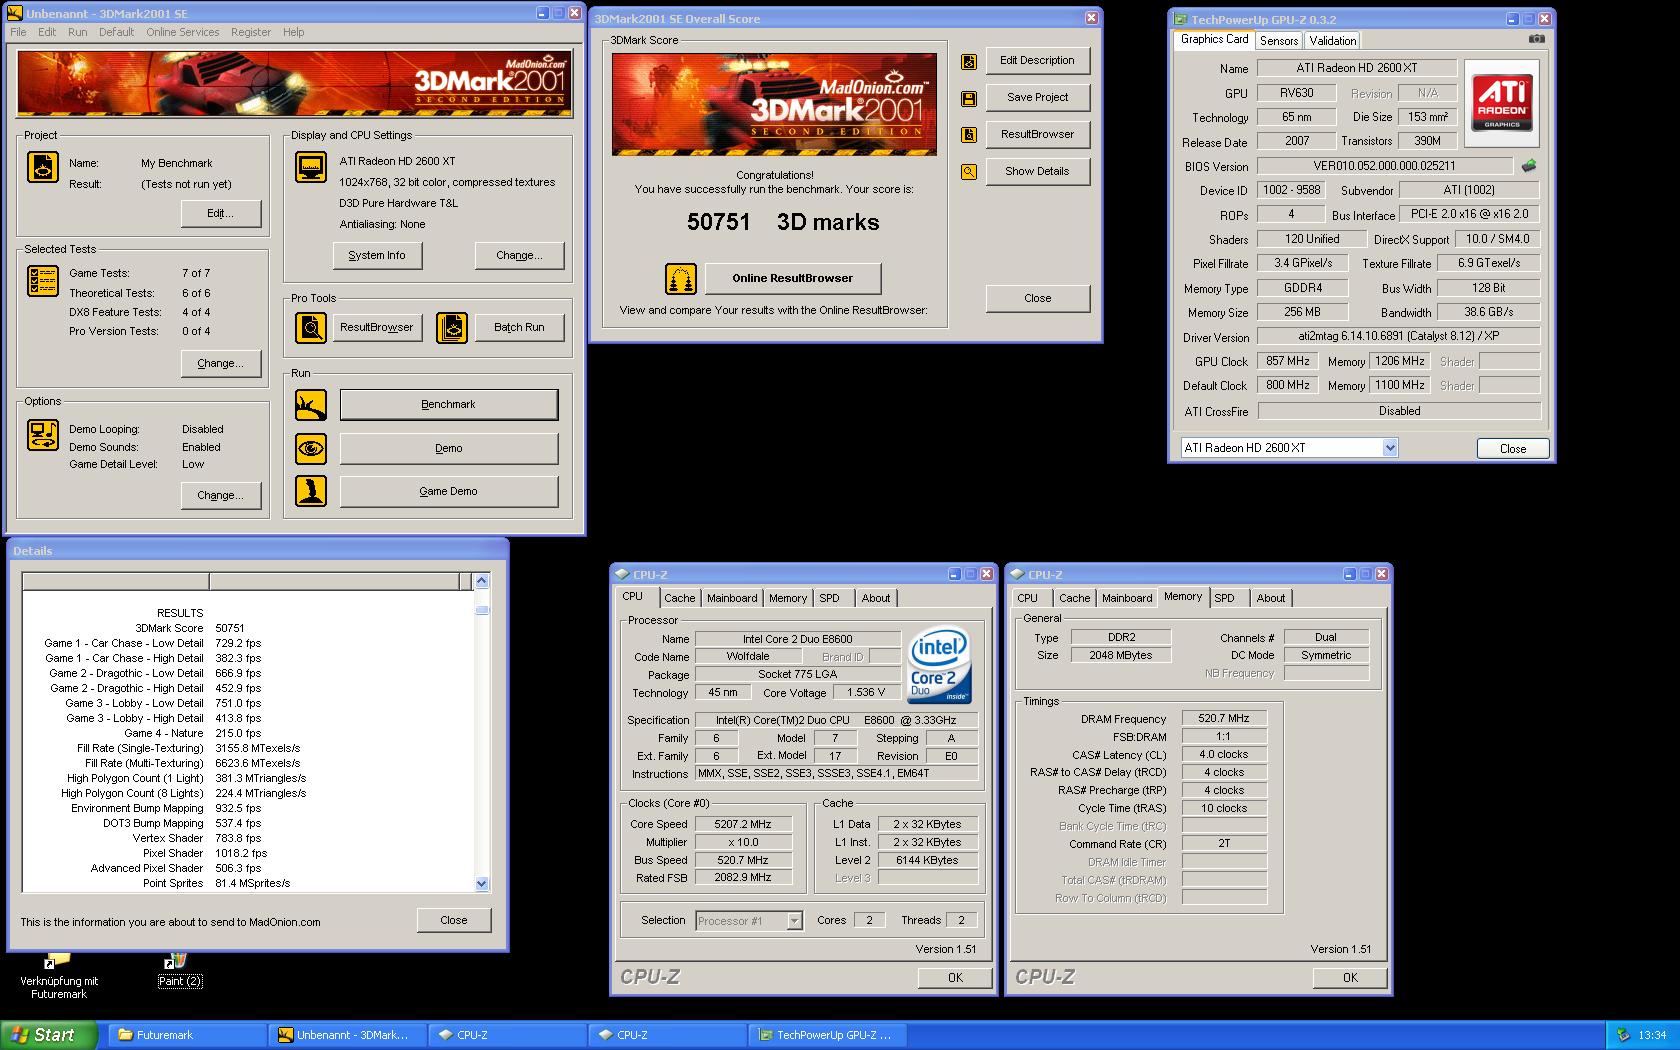The height and width of the screenshot is (1050, 1680).
Task: Switch to the Futuremark taskbar item
Action: pos(187,1035)
